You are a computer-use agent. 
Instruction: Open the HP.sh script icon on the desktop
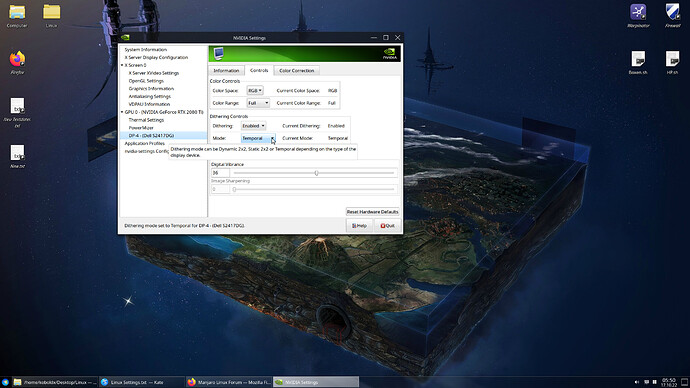tap(672, 59)
